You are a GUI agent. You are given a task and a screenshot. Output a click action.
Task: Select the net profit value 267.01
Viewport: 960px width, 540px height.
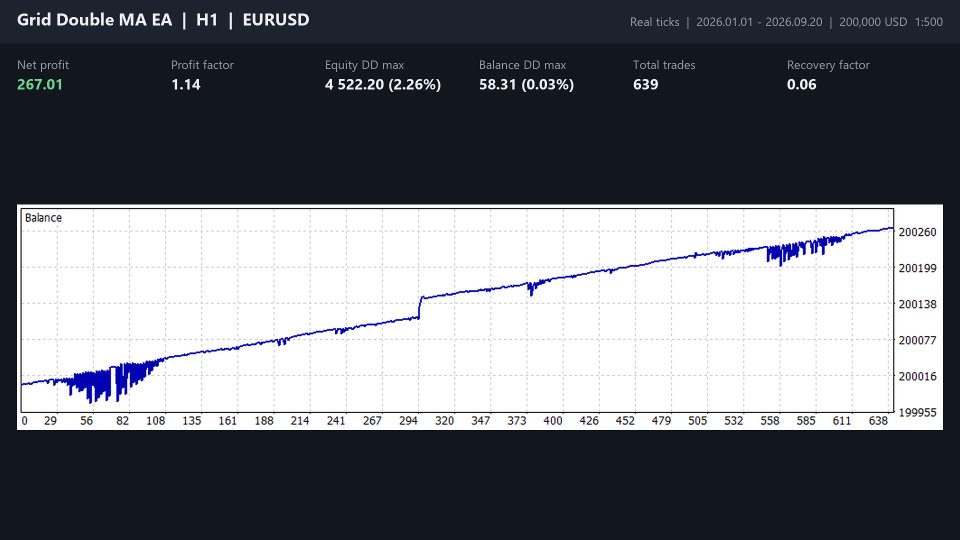[x=40, y=84]
